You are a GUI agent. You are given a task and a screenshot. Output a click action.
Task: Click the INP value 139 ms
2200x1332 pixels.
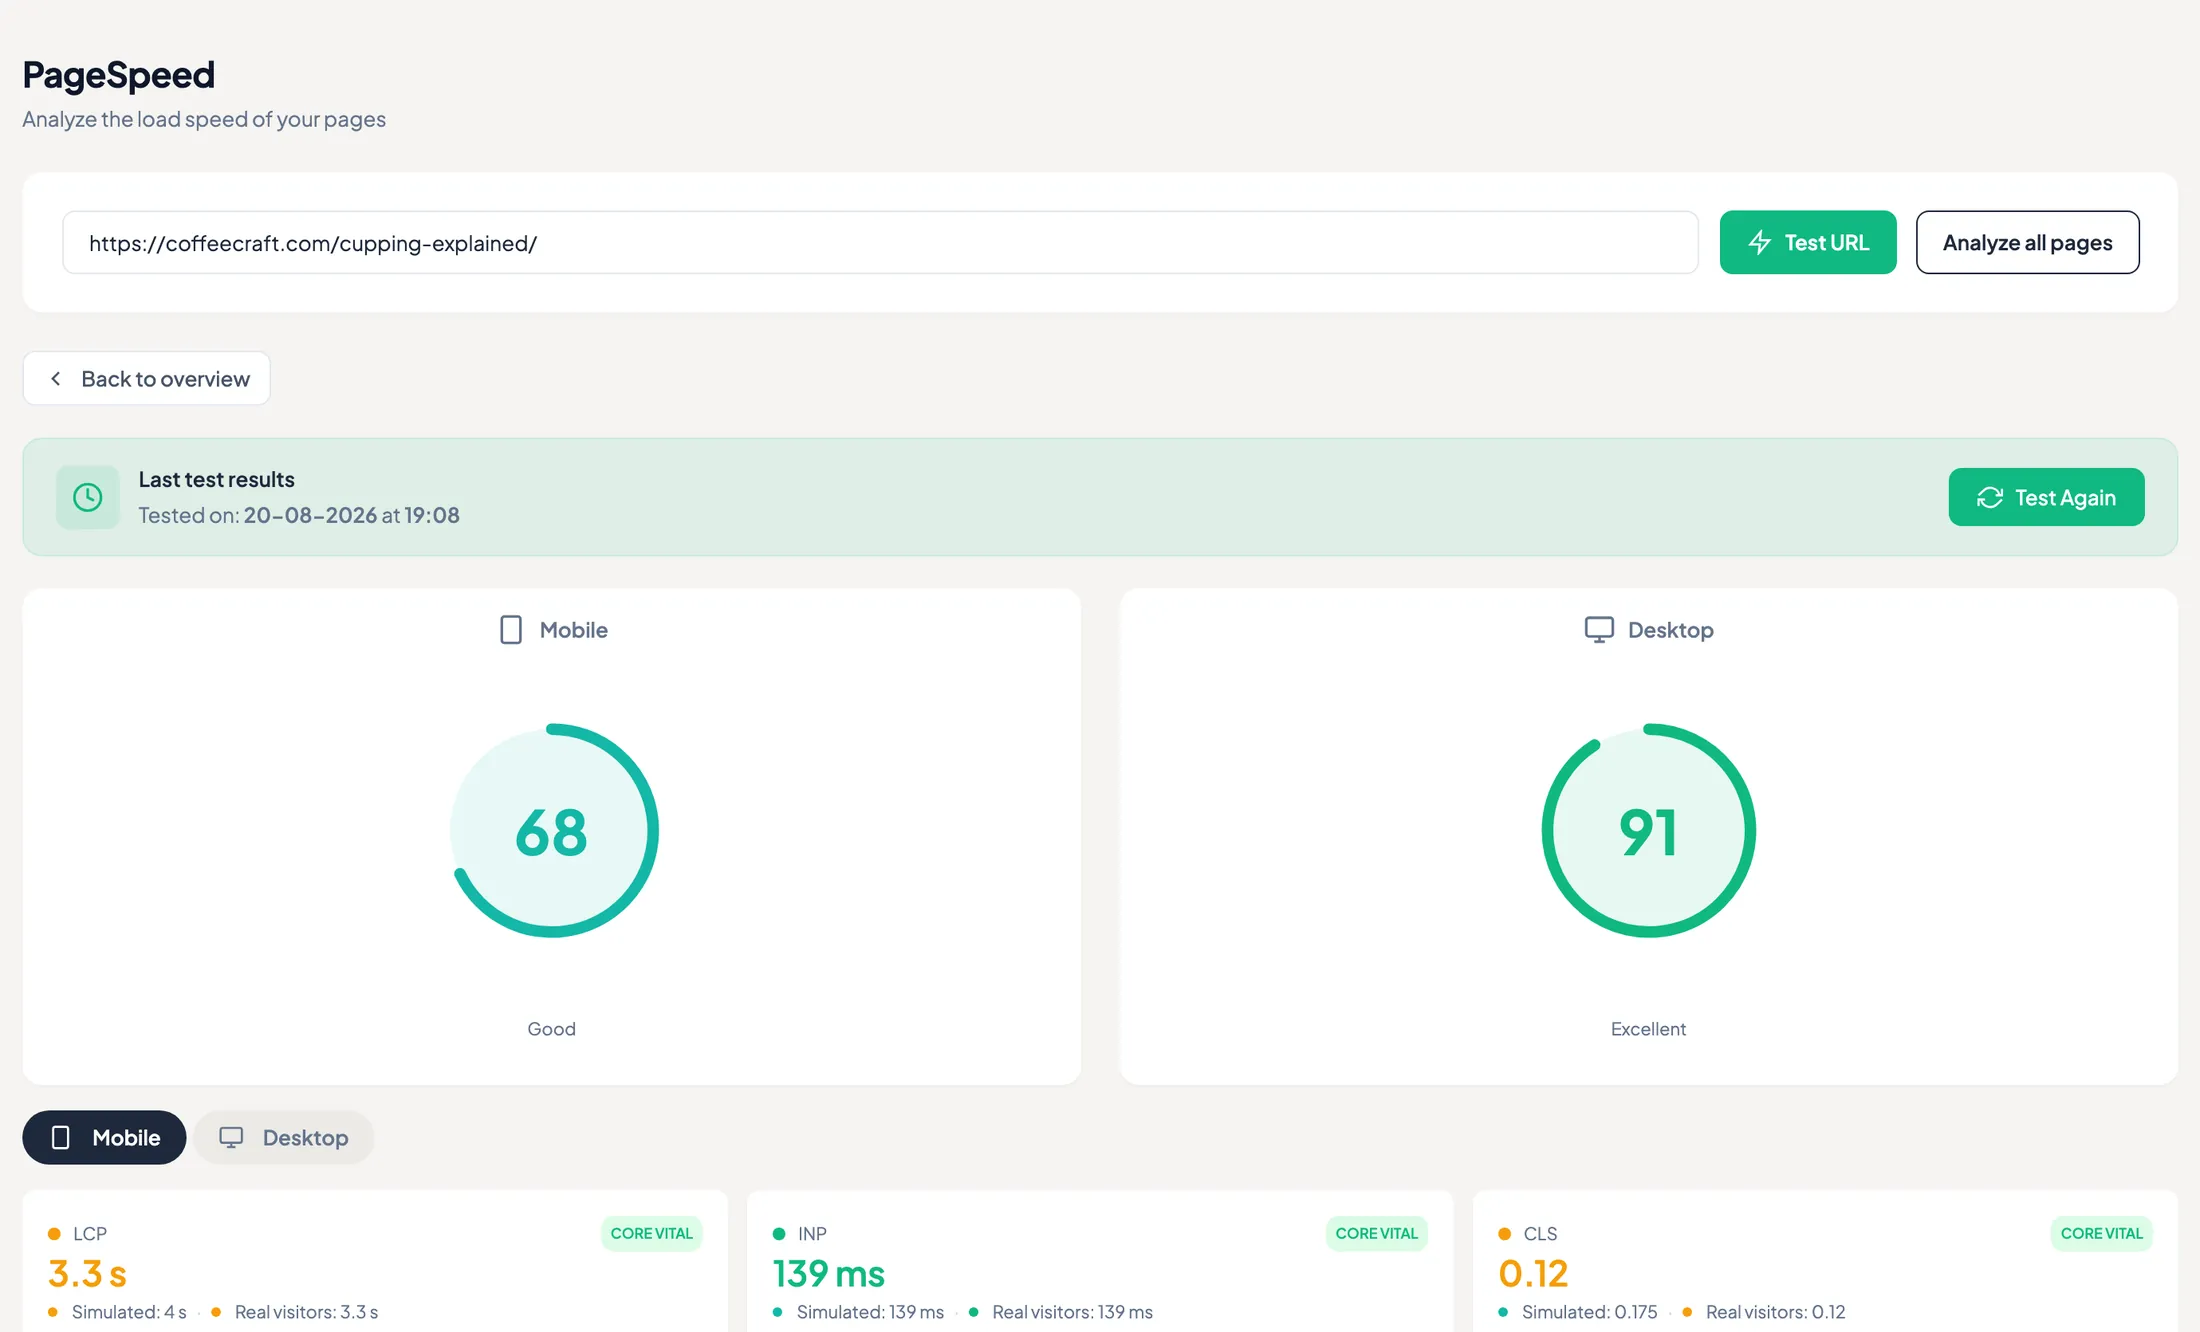[x=828, y=1273]
